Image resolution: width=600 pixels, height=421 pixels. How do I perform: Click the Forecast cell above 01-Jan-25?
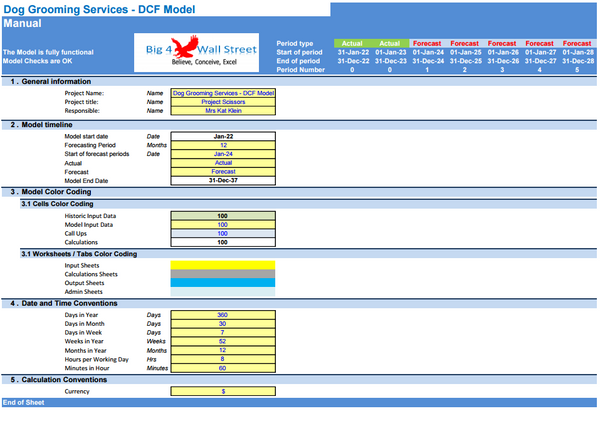[x=465, y=43]
